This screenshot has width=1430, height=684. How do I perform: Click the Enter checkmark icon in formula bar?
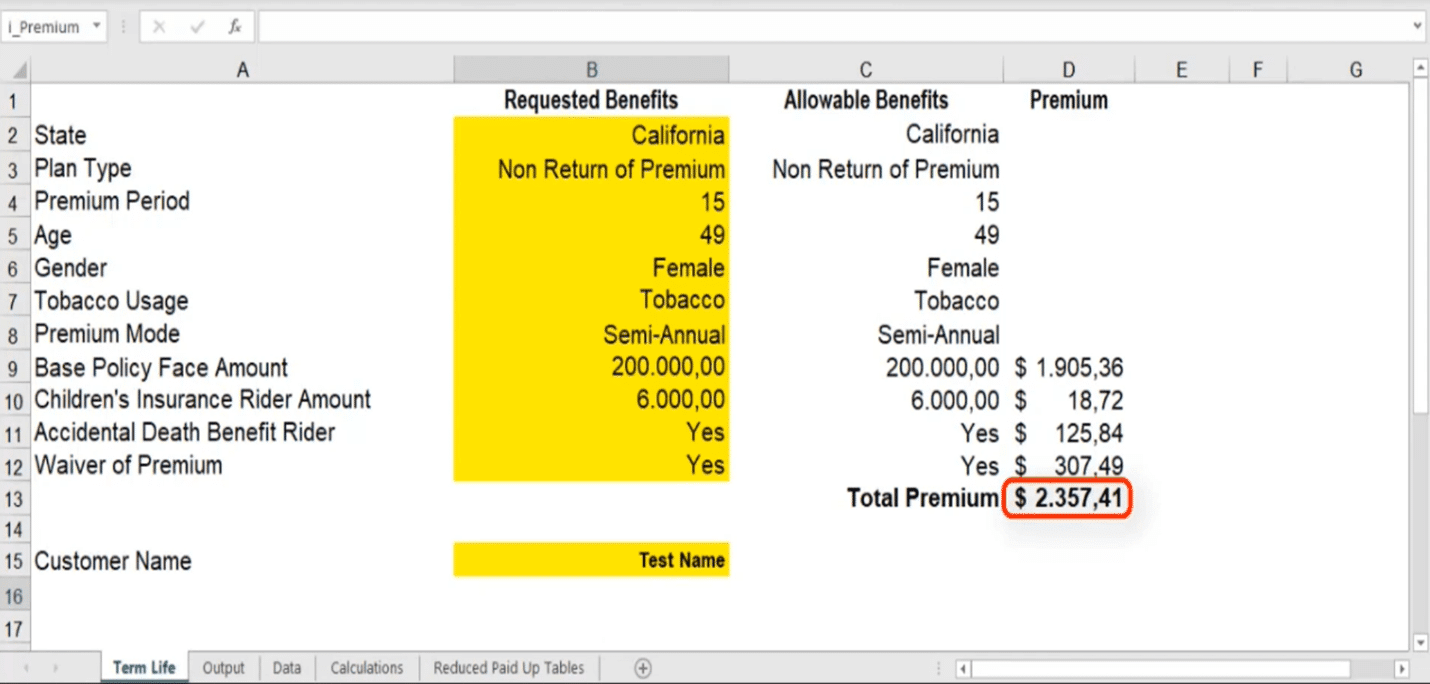pyautogui.click(x=196, y=27)
